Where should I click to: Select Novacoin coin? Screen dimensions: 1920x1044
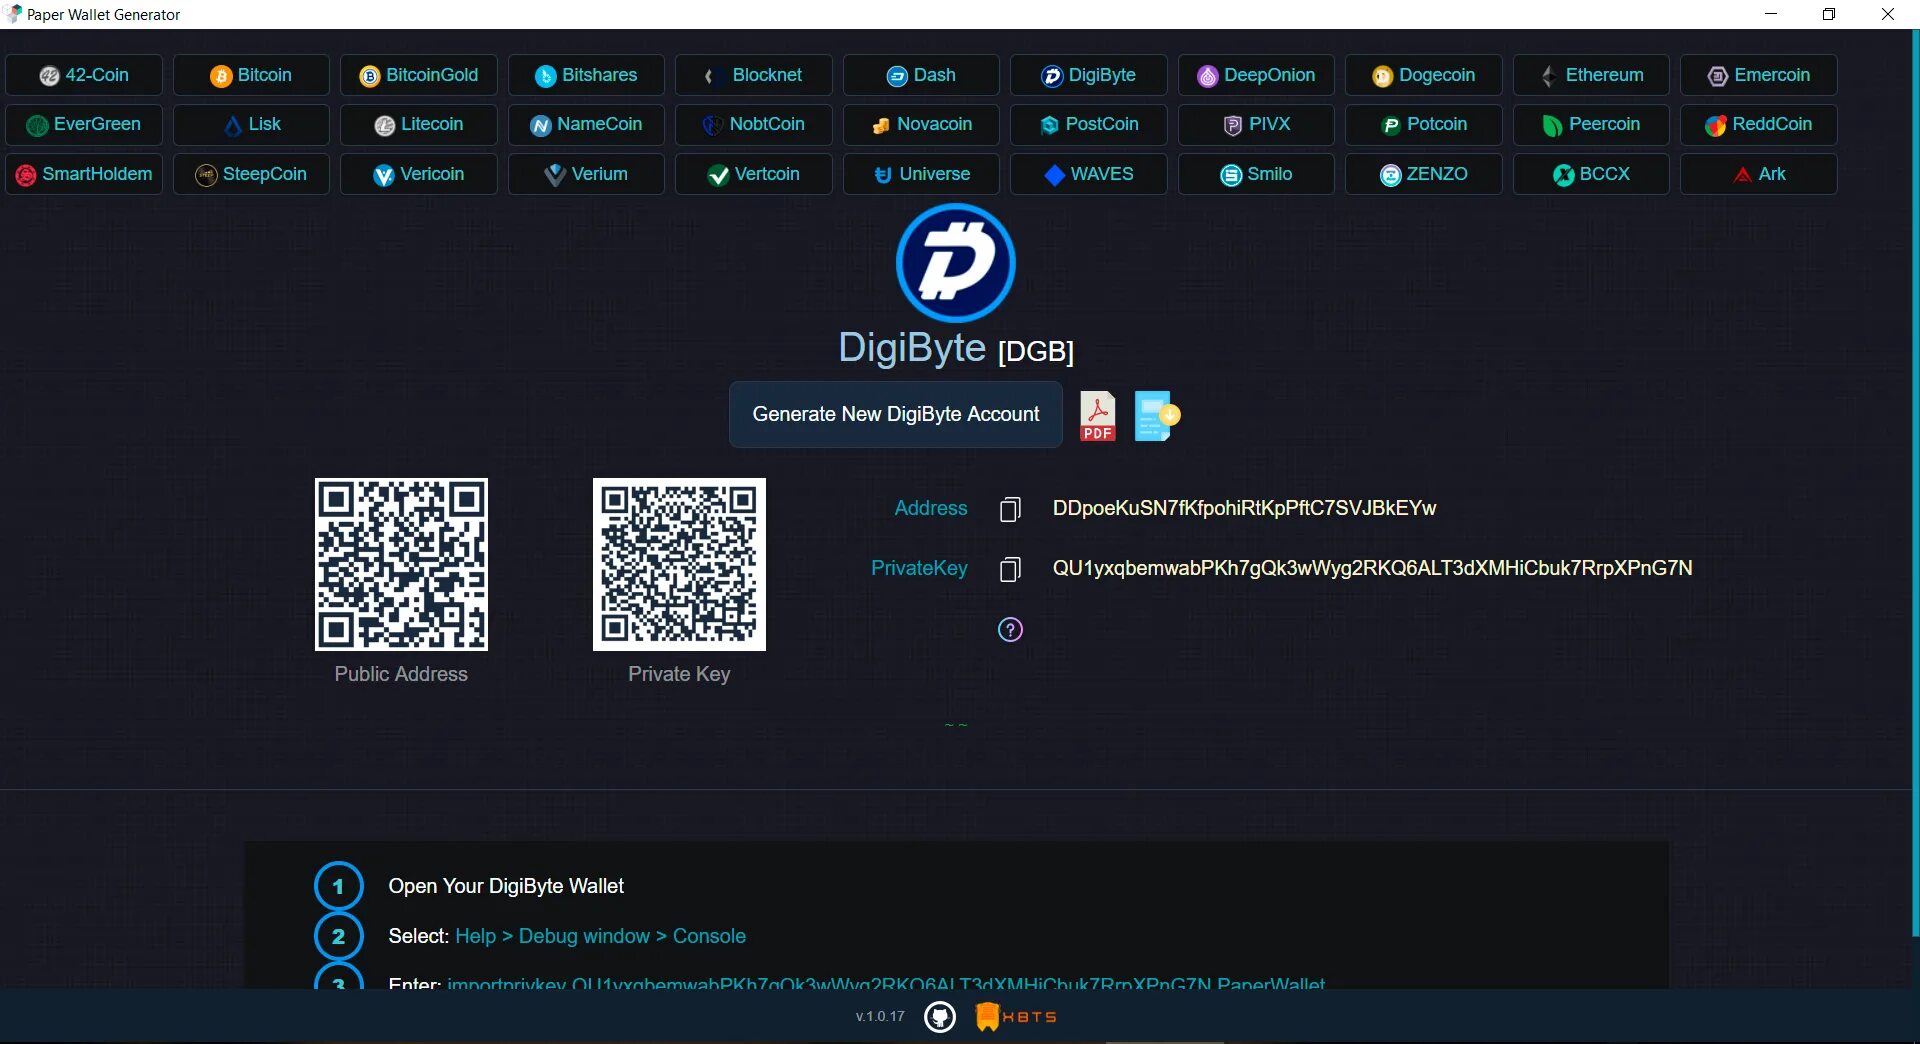(x=921, y=124)
